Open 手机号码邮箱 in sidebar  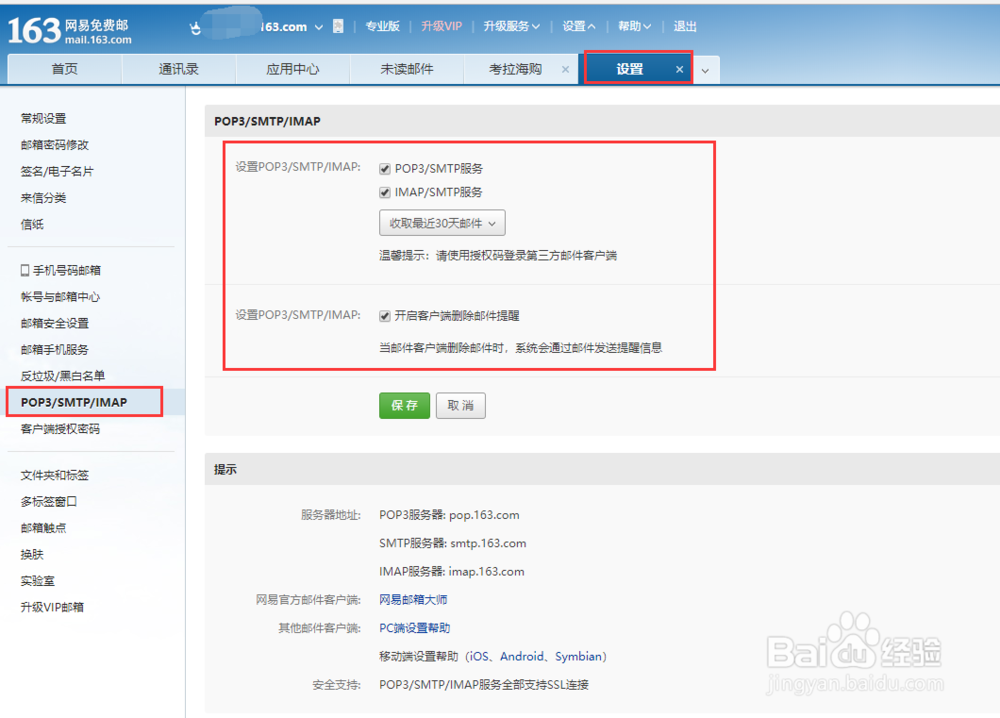(x=61, y=270)
